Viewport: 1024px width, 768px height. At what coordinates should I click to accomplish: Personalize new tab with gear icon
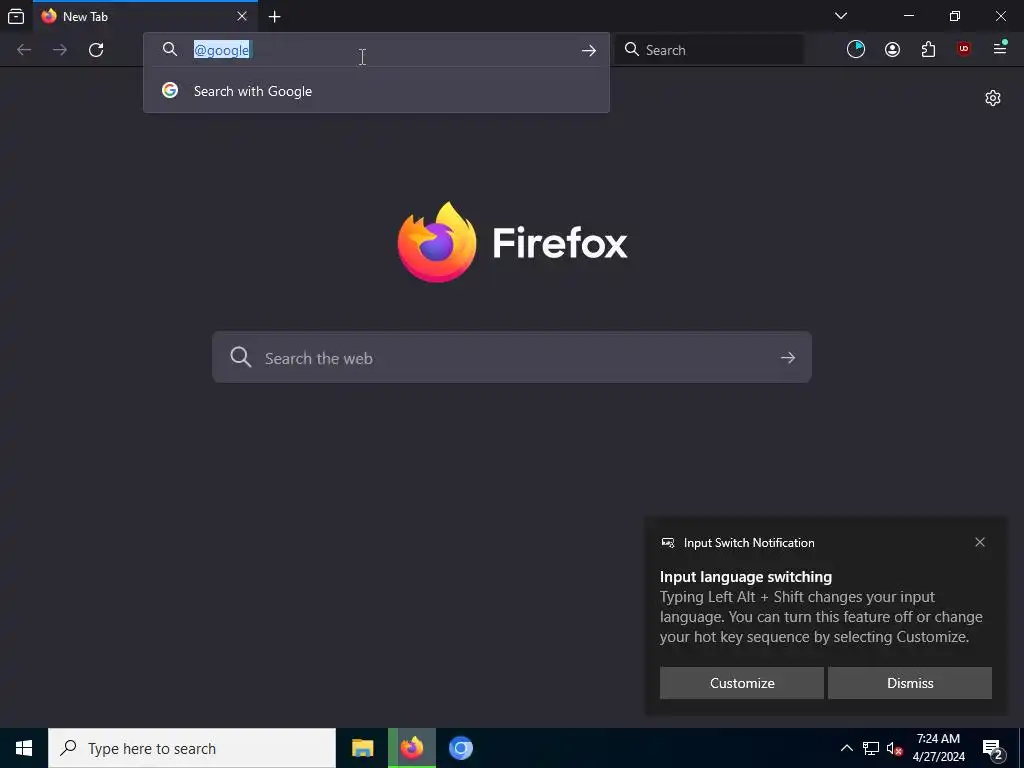coord(993,98)
